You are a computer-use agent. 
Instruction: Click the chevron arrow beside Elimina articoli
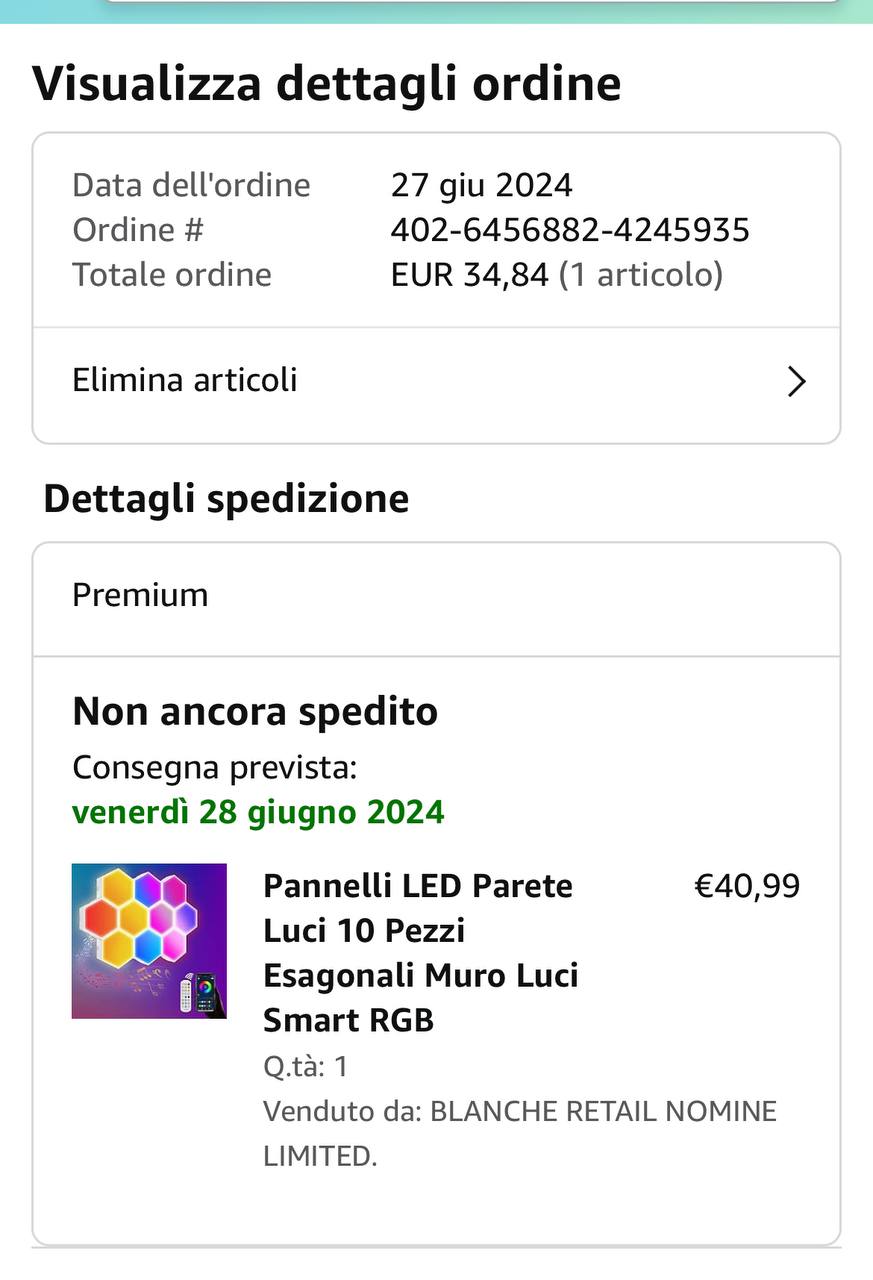coord(796,381)
